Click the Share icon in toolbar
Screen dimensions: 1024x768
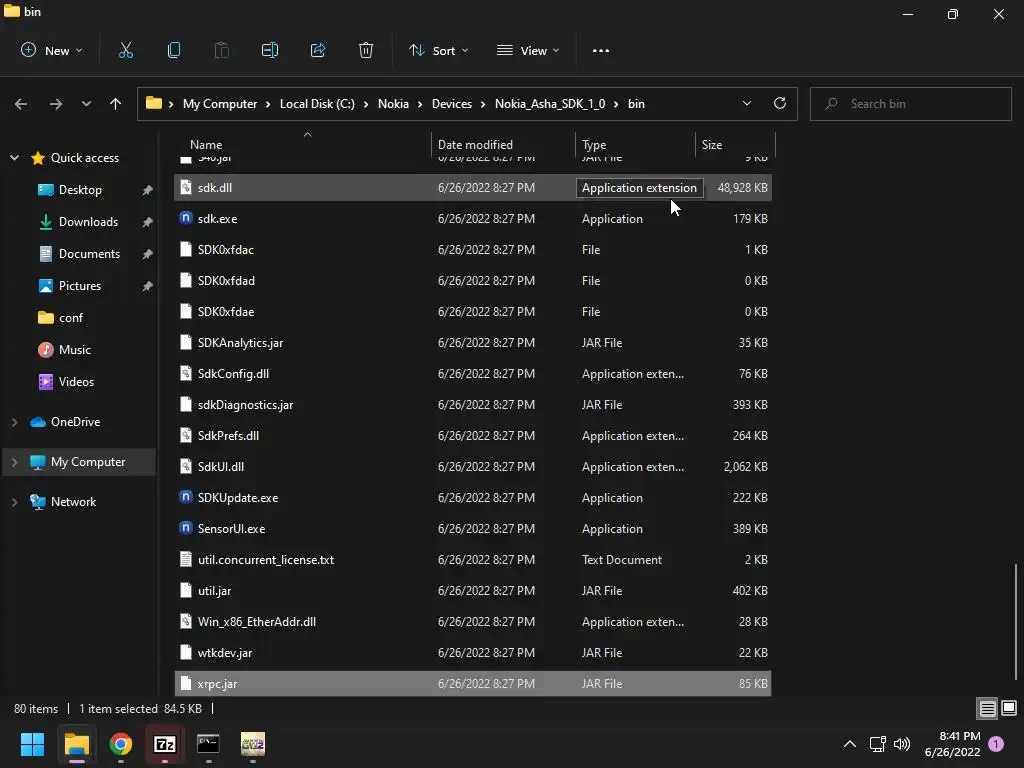(x=318, y=50)
